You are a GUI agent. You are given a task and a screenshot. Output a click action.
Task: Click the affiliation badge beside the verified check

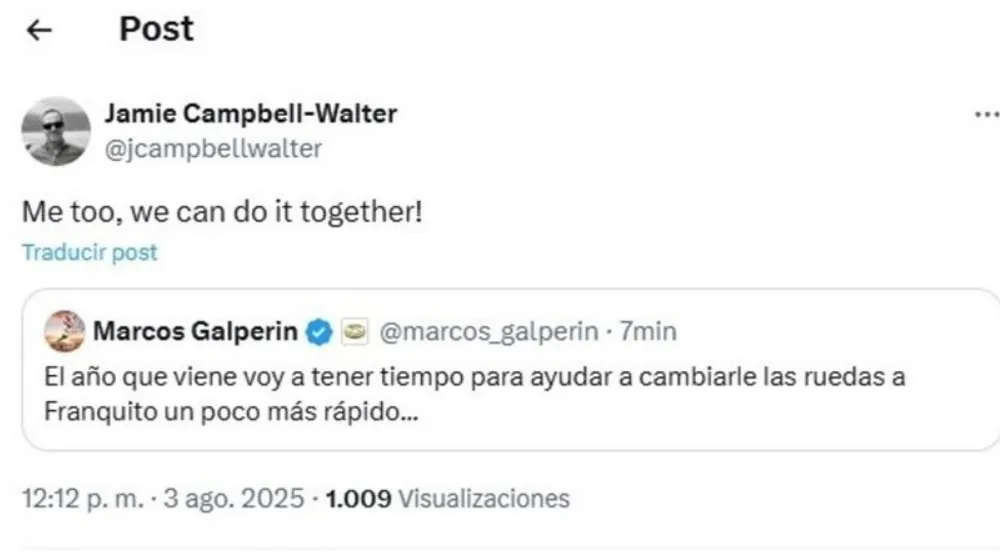(354, 332)
